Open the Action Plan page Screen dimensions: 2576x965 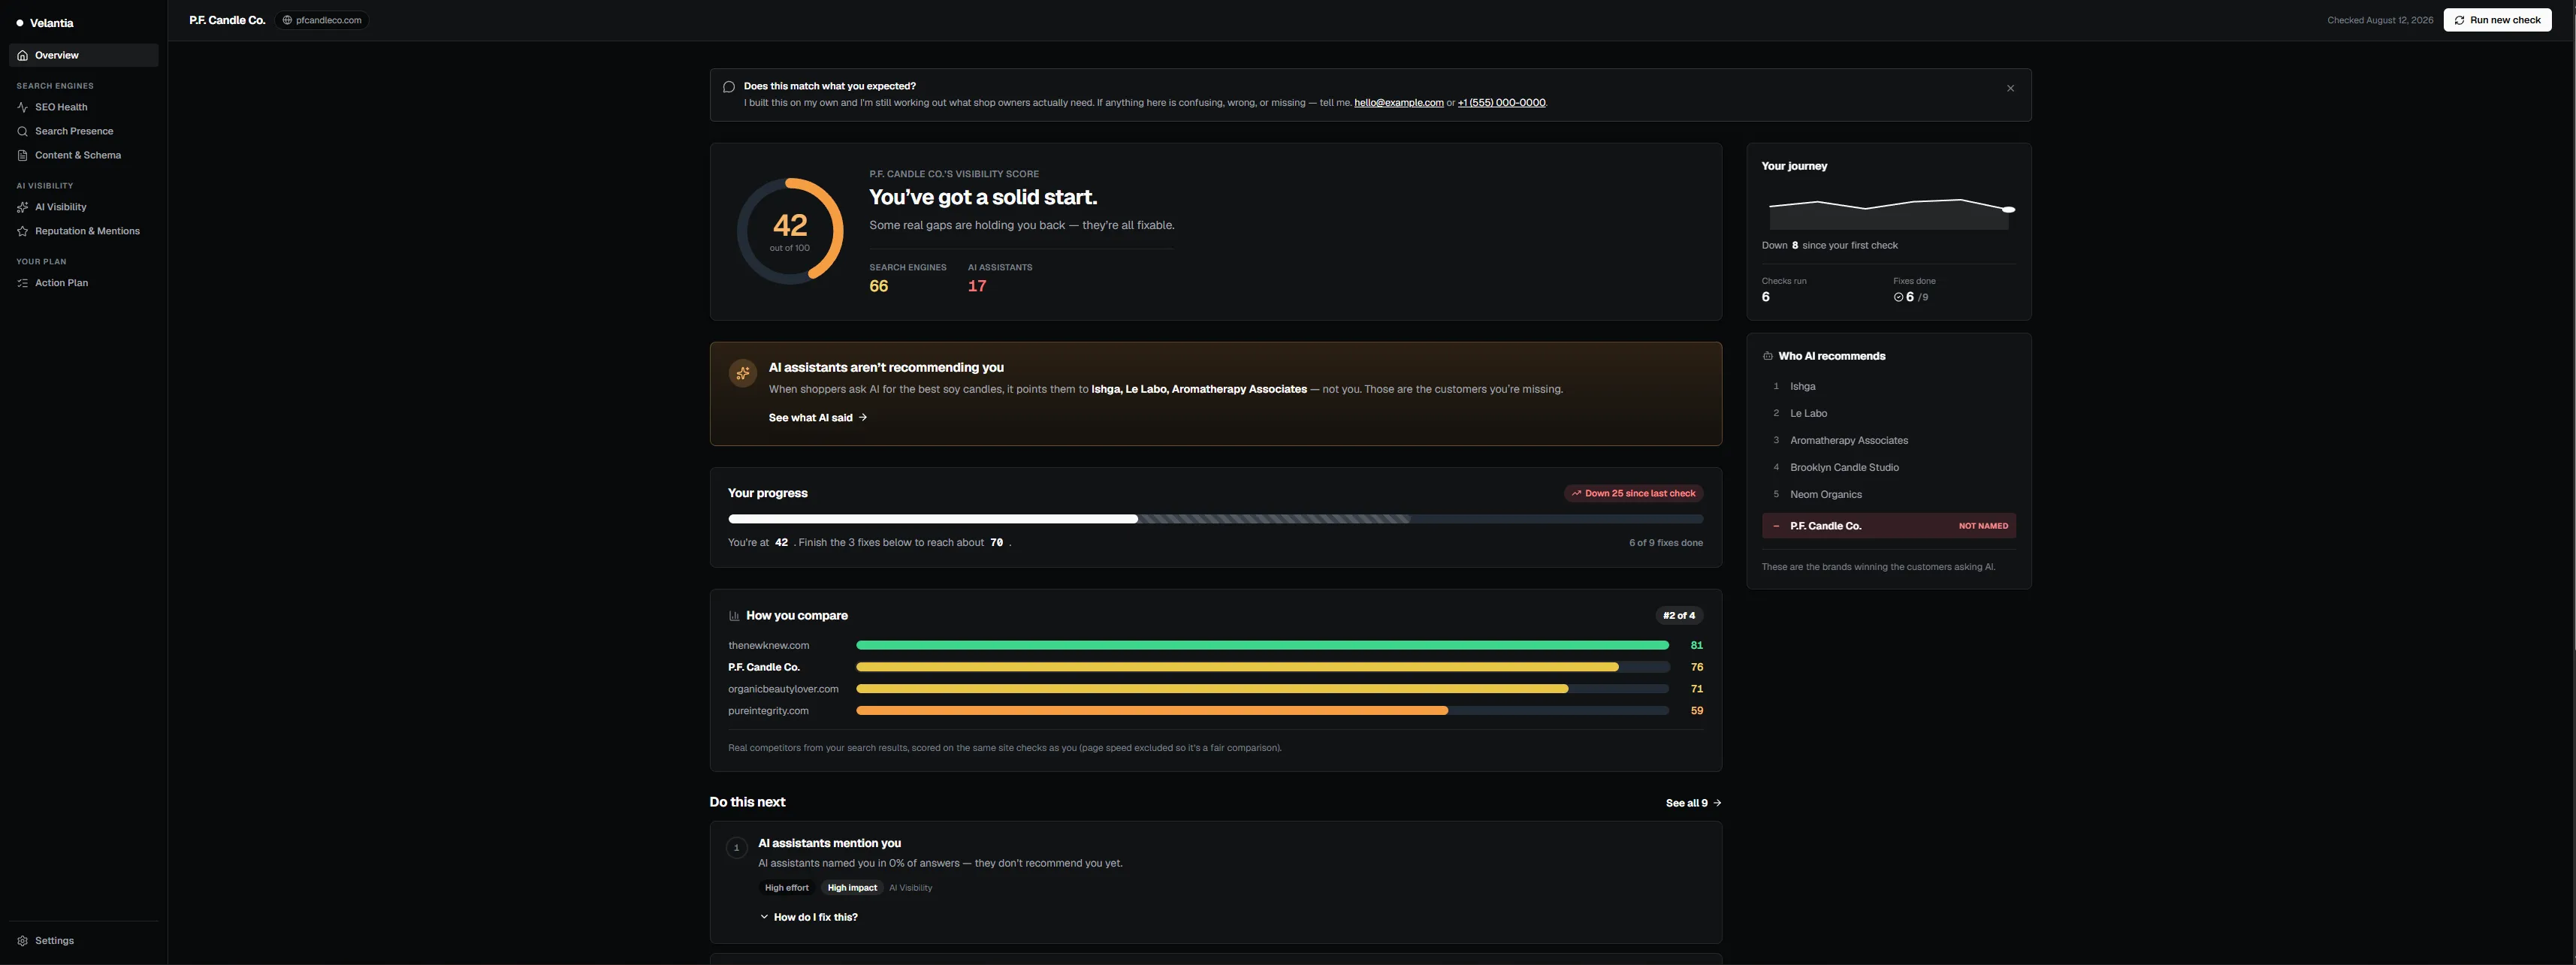pyautogui.click(x=84, y=283)
